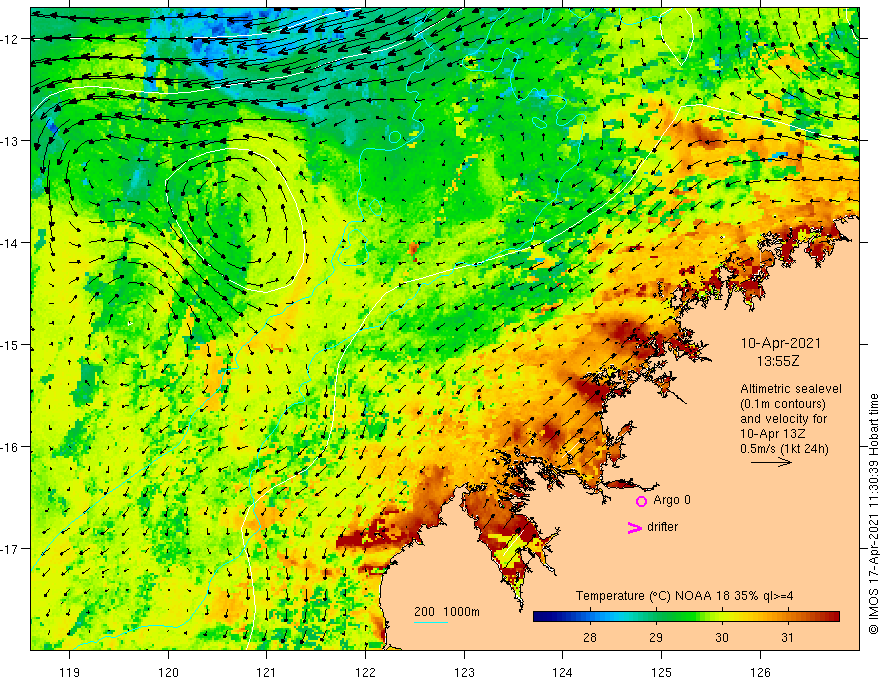Screen dimensions: 880x680
Task: Click the text '(0.1m contours)'
Action: pos(783,404)
